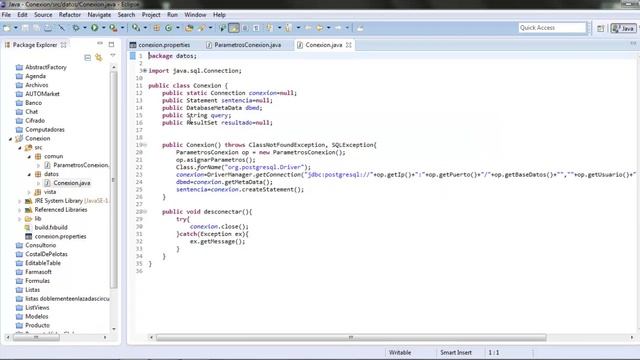Close the Package Explorer view tab
The width and height of the screenshot is (640, 360).
point(63,45)
